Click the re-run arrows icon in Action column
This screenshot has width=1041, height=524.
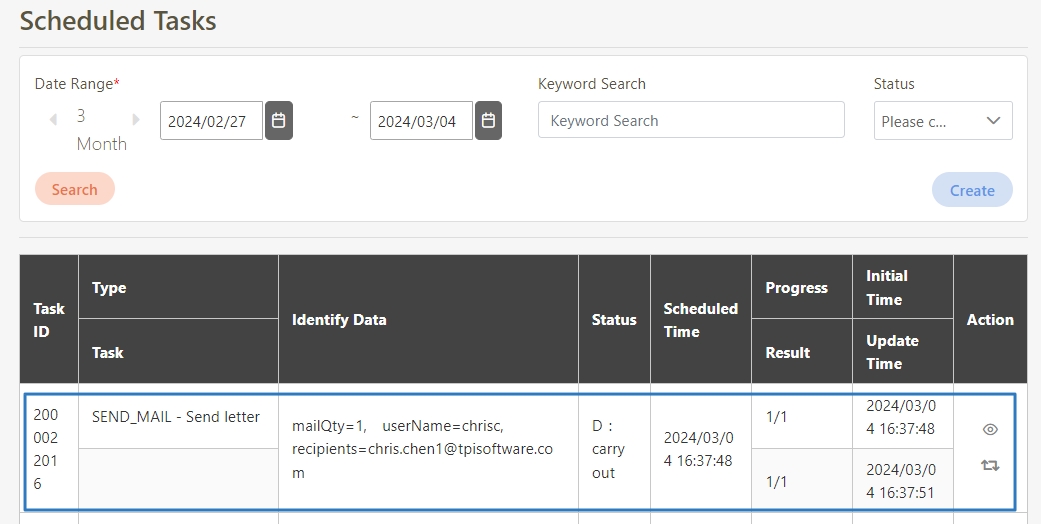click(990, 465)
